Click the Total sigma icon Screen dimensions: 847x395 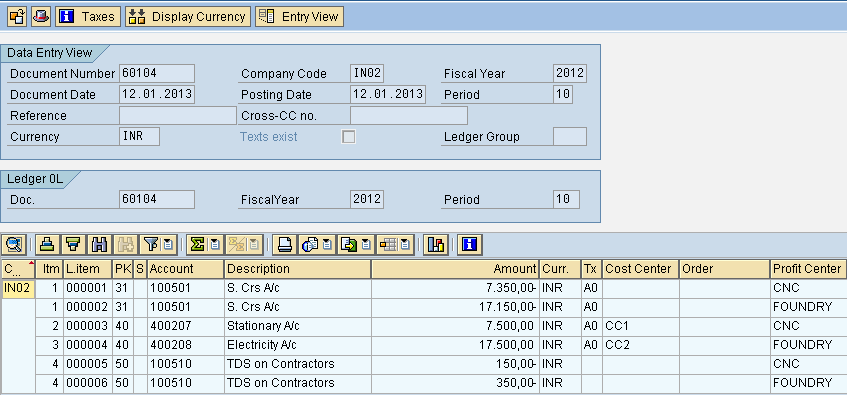[x=198, y=245]
